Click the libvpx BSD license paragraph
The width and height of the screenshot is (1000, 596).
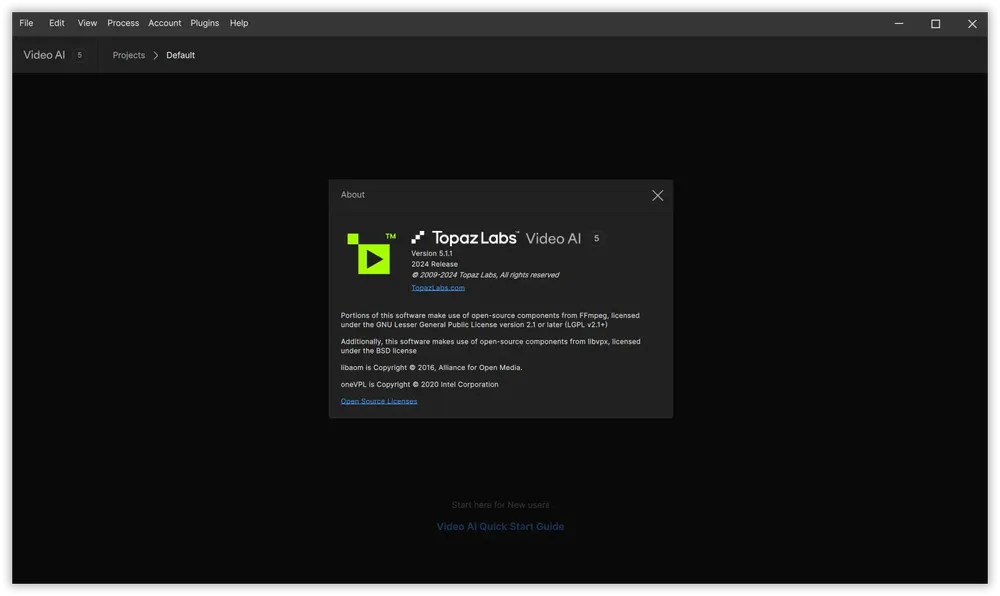490,346
